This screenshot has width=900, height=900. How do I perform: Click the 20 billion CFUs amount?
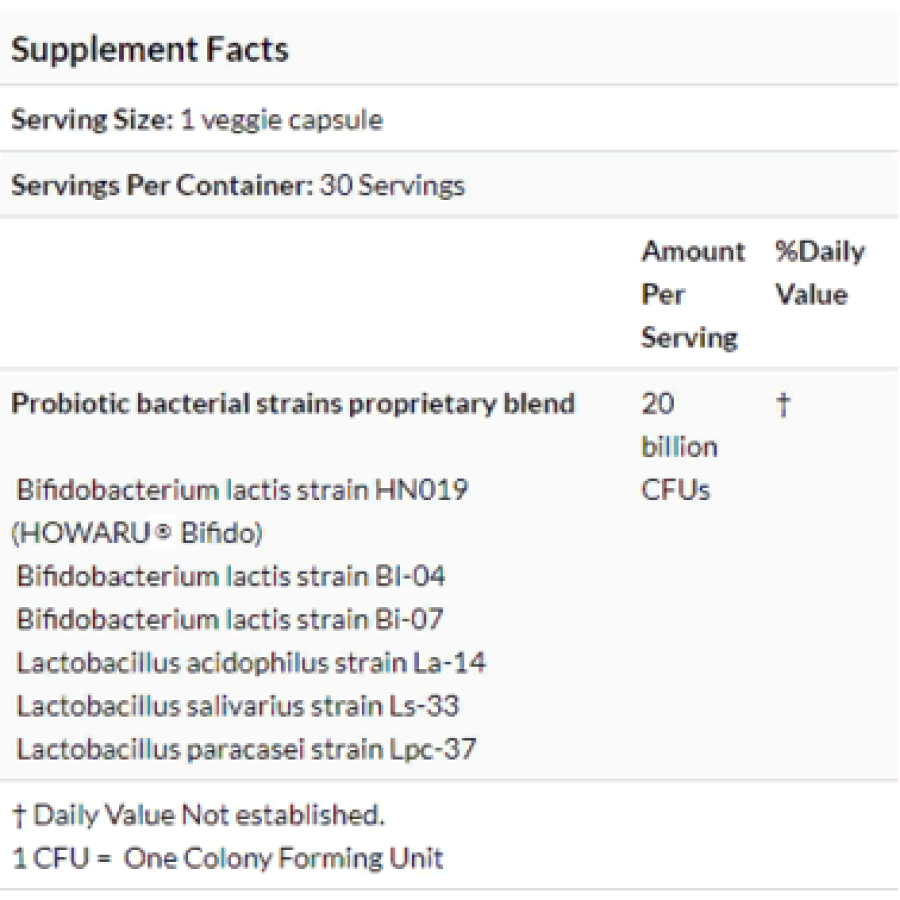[x=679, y=447]
